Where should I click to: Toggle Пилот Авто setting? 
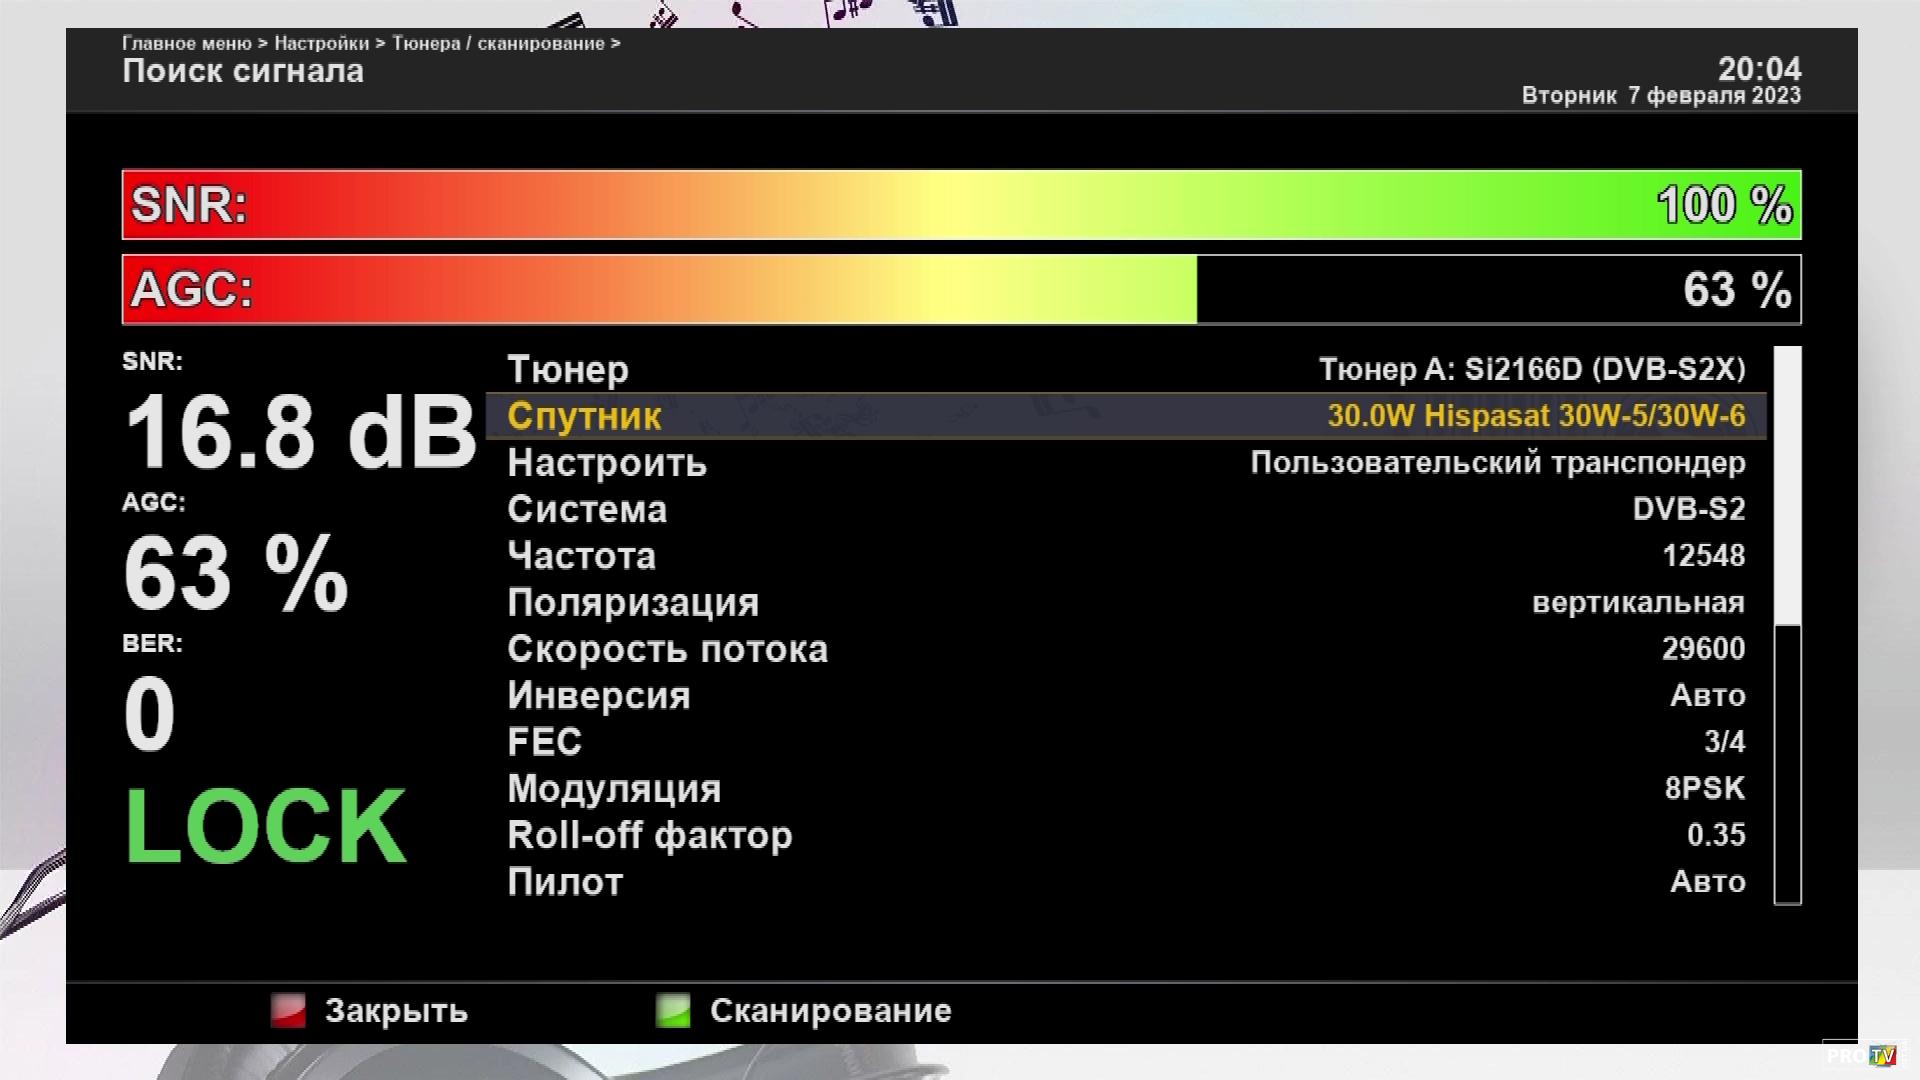click(1707, 882)
